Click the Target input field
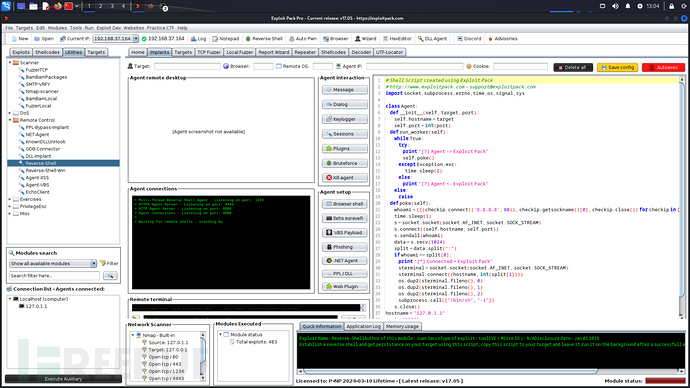 pos(187,66)
